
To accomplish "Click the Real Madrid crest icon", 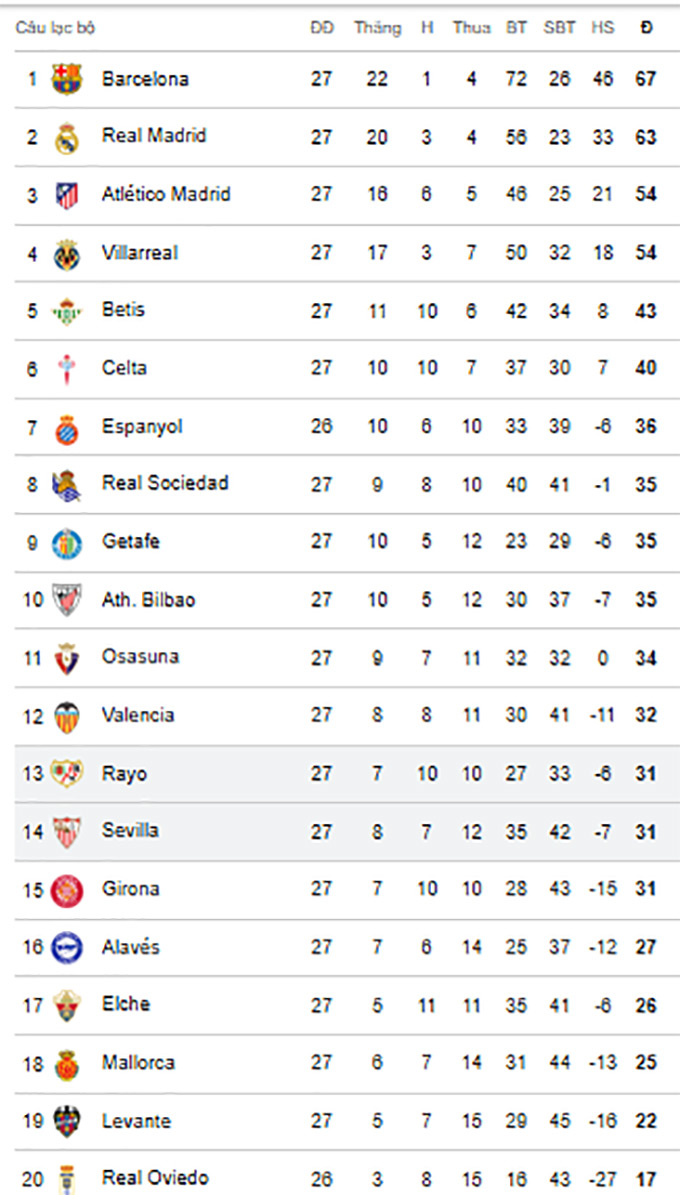I will point(67,137).
